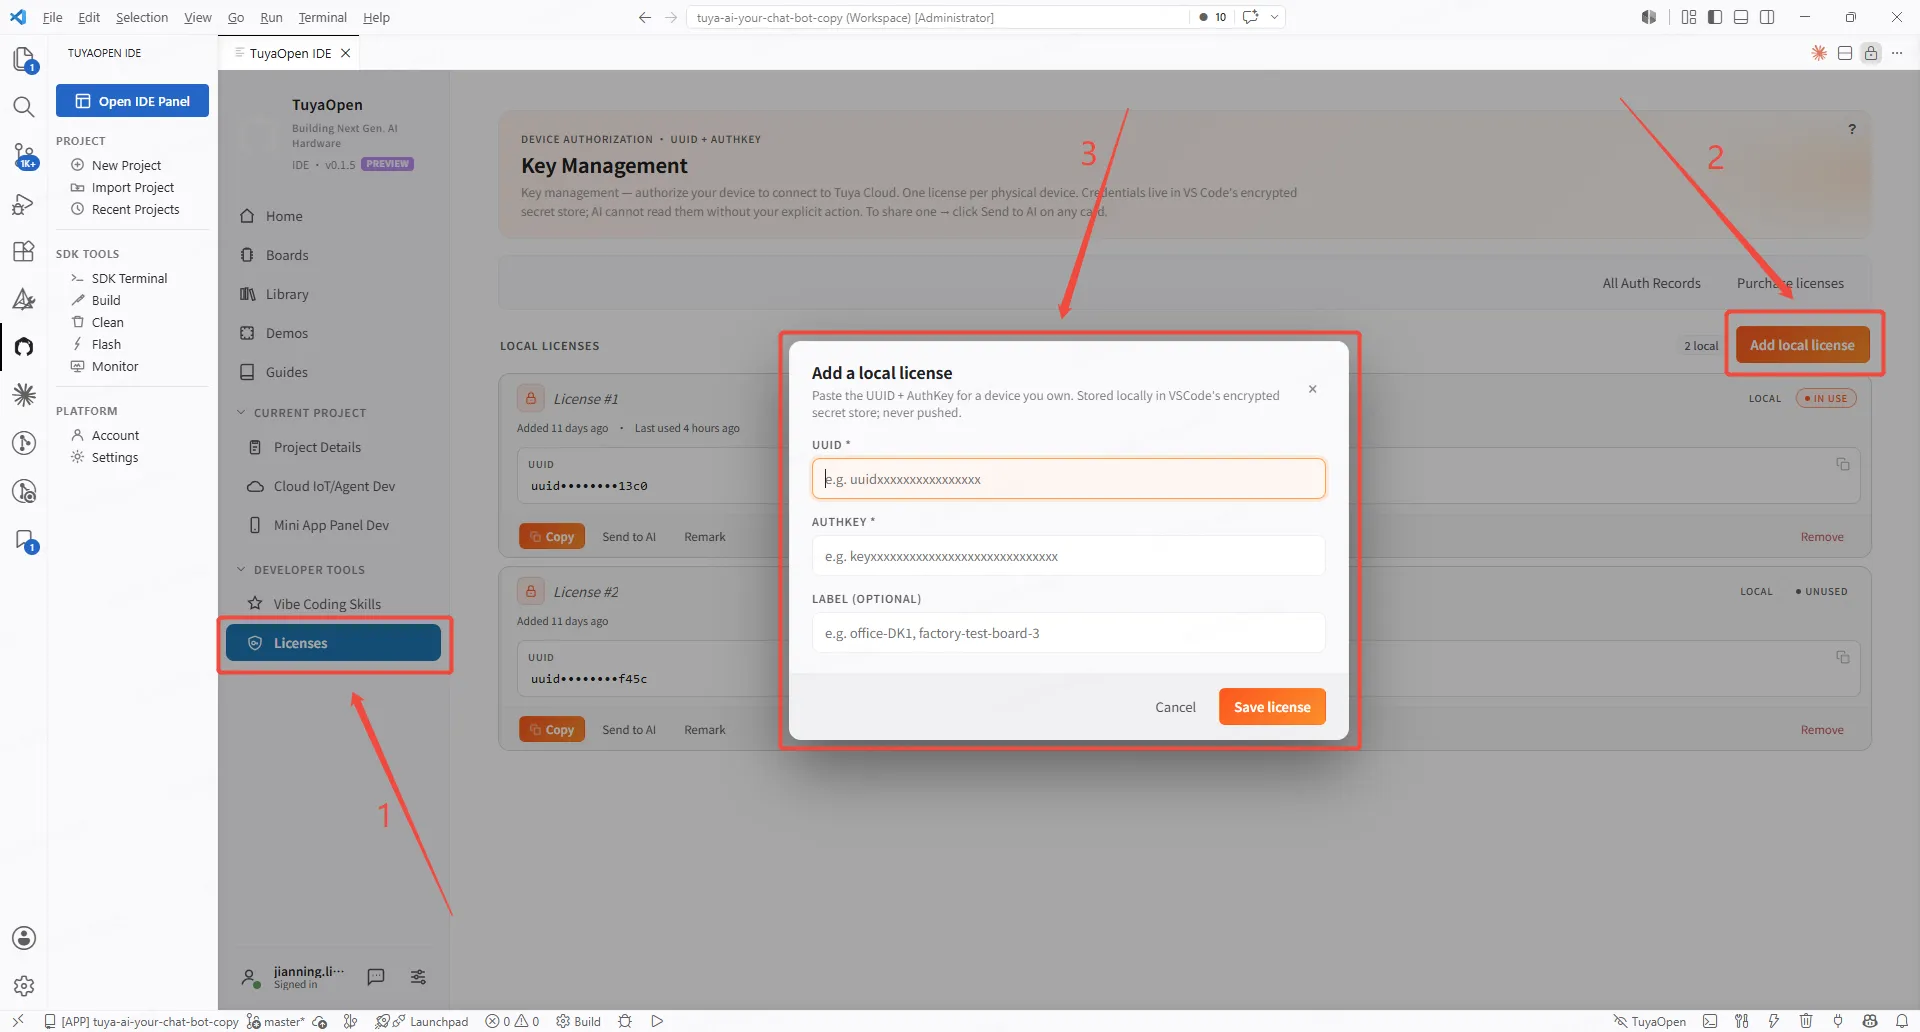Viewport: 1920px width, 1032px height.
Task: Customize Layout icon in title bar
Action: click(x=1689, y=17)
